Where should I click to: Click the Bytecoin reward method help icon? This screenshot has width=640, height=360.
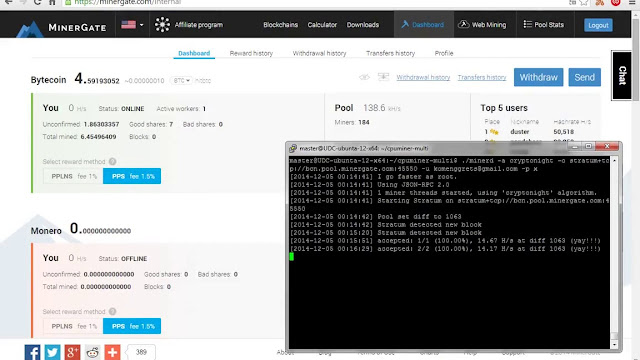(113, 161)
